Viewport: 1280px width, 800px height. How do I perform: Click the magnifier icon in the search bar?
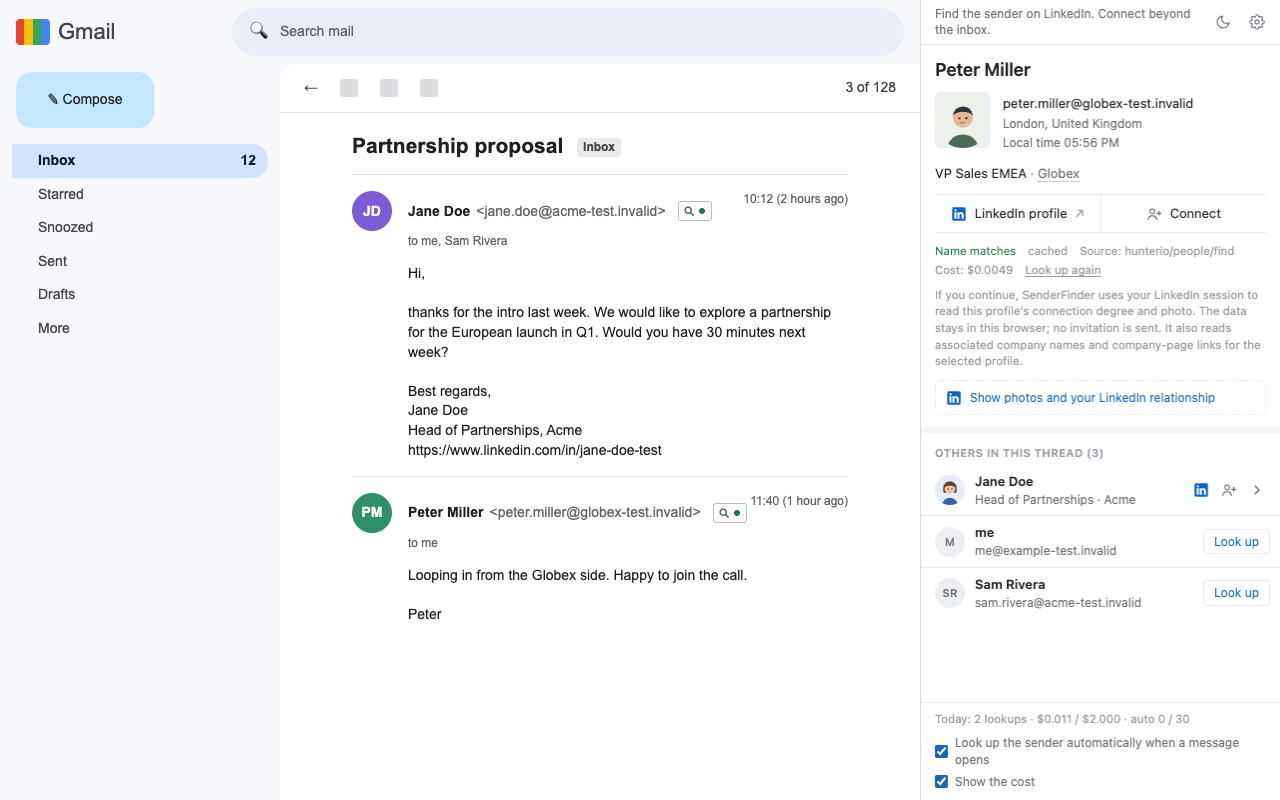click(259, 31)
